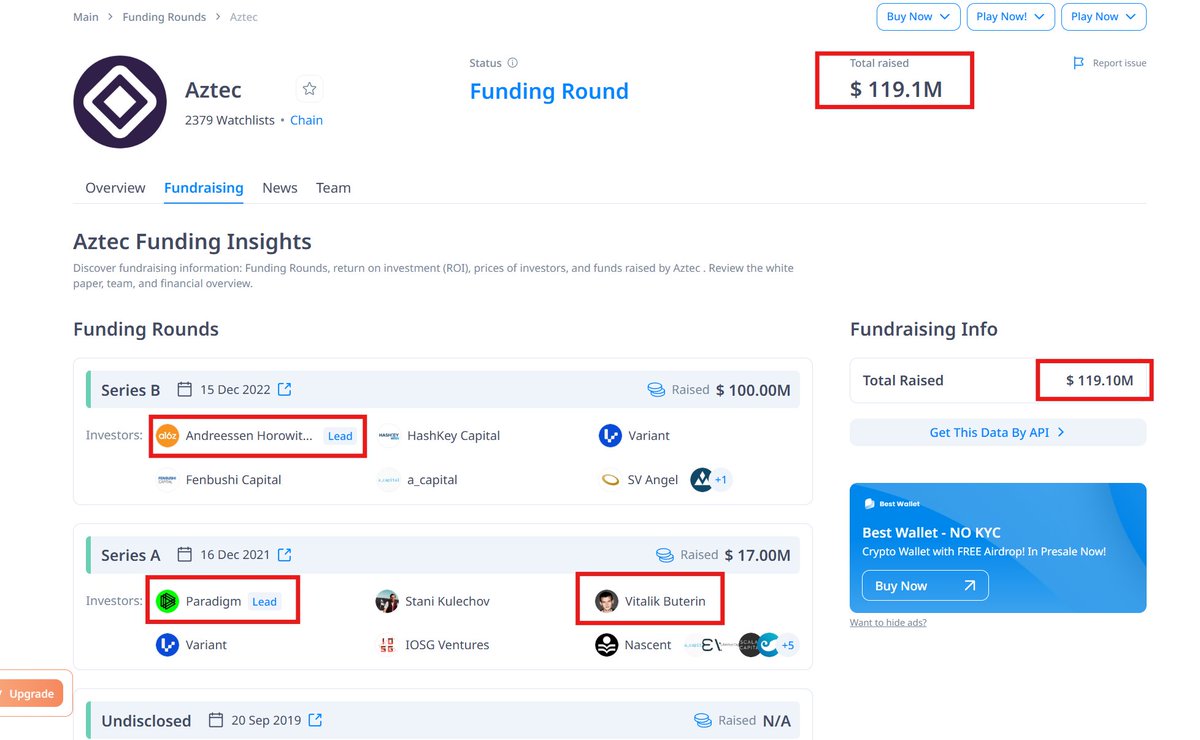Open Series B external link icon

pos(284,390)
